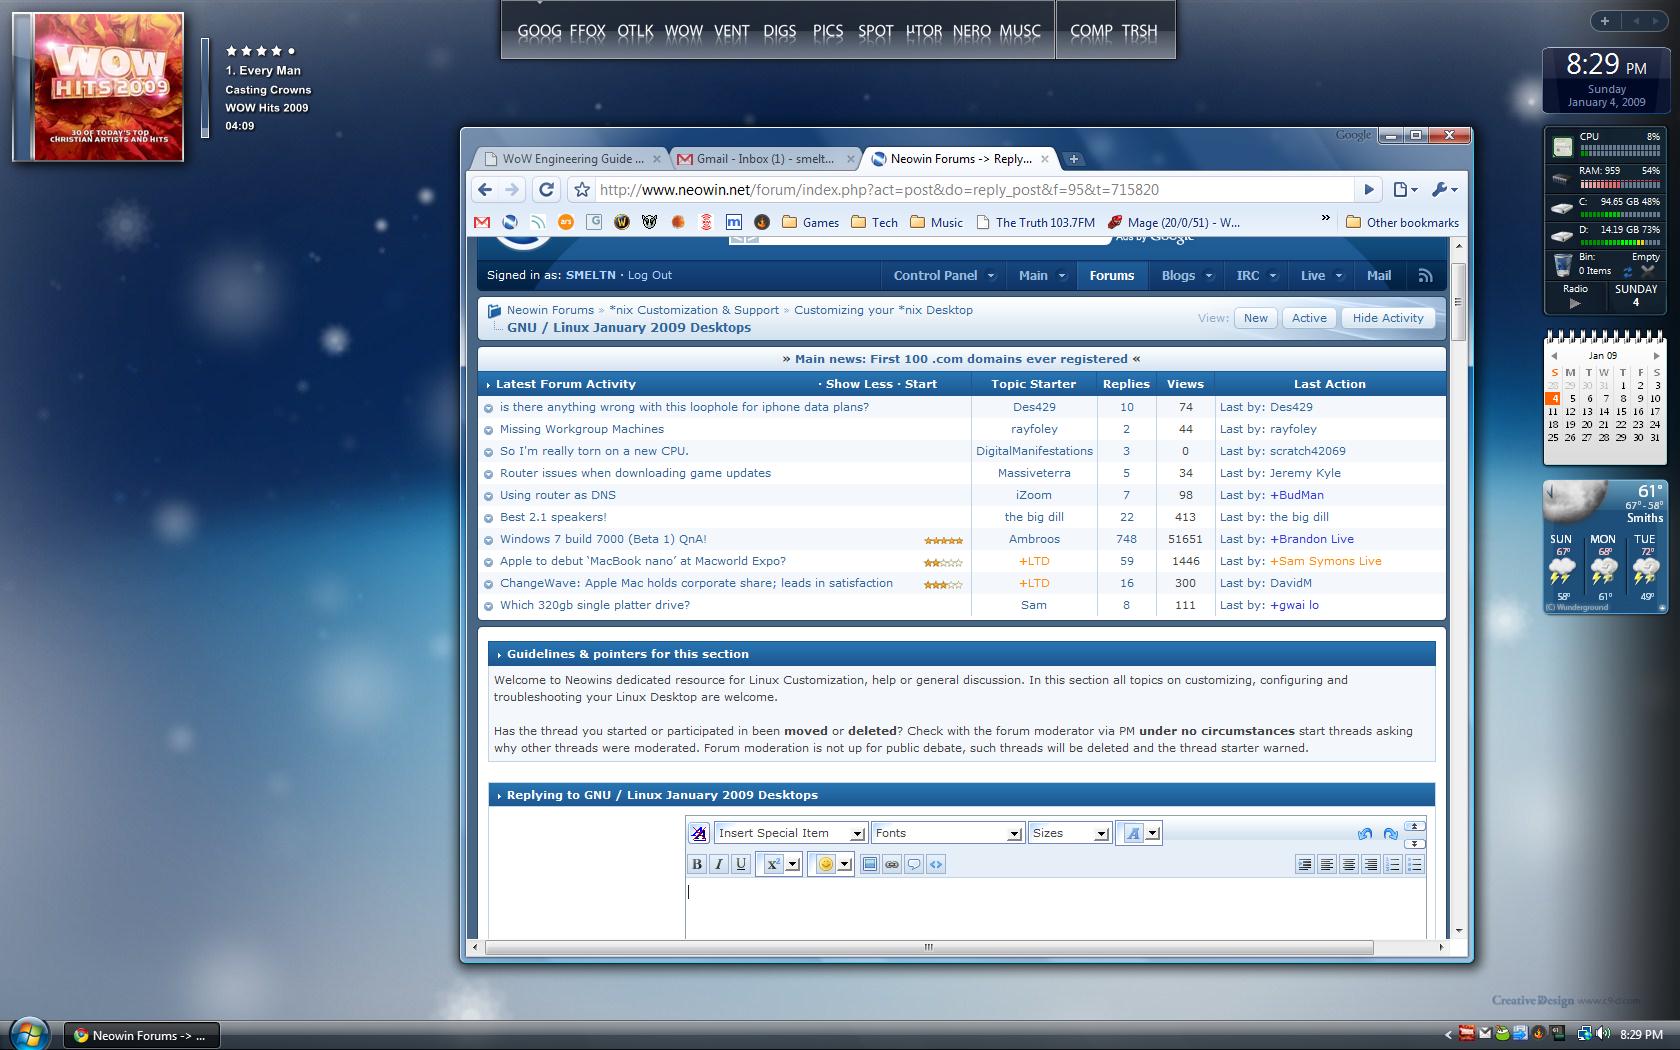Open Gmail bookmark icon in bookmarks bar
This screenshot has height=1050, width=1680.
click(482, 222)
